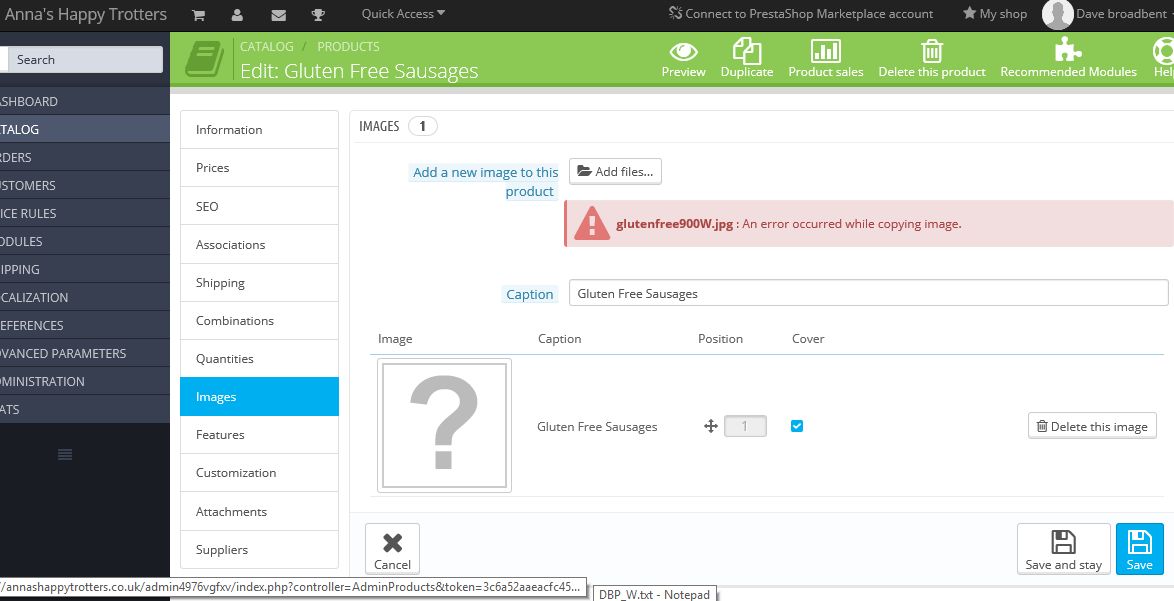Click into the Caption text field
This screenshot has width=1174, height=601.
coord(869,293)
